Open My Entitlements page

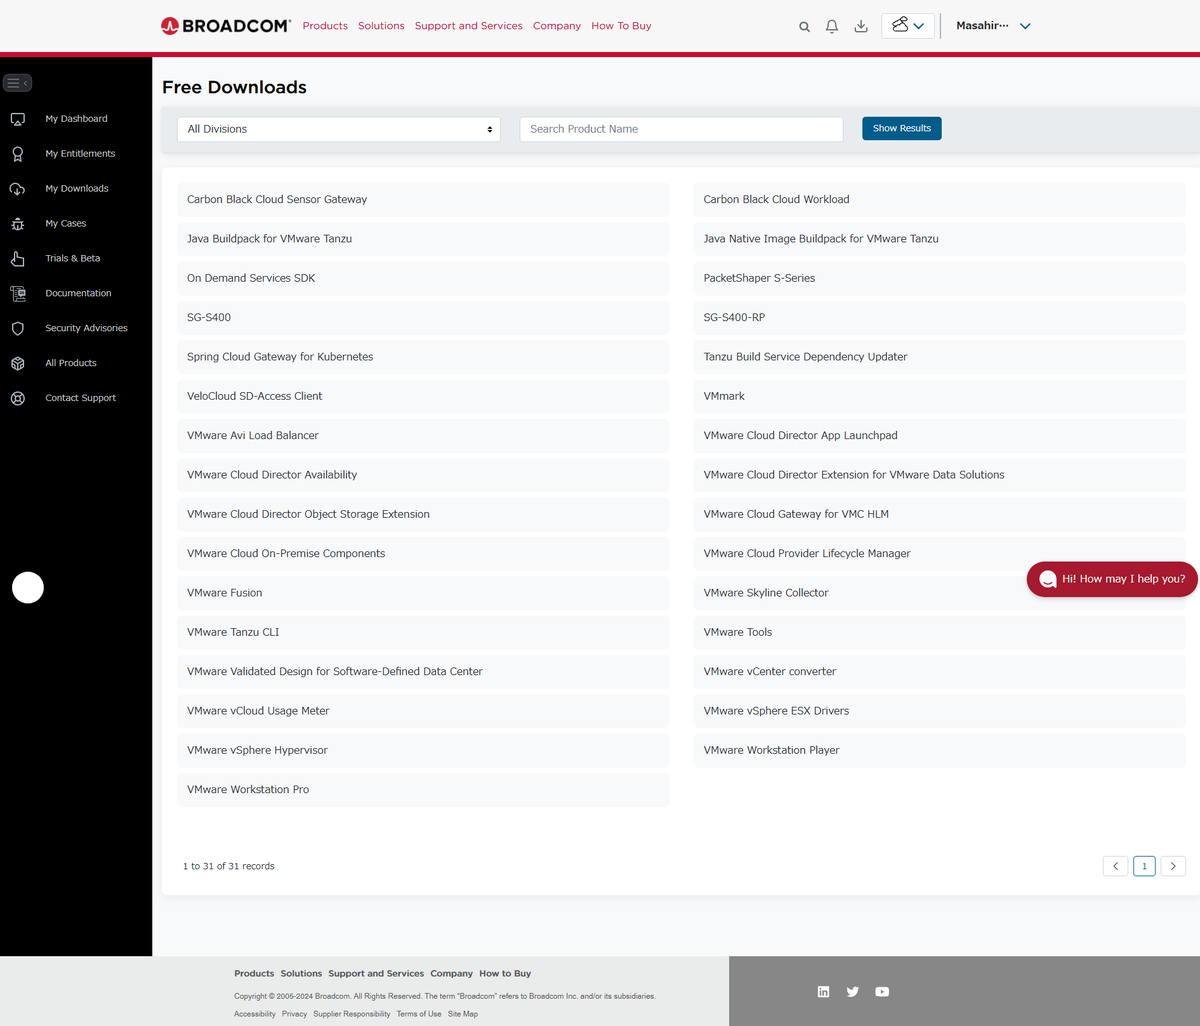click(x=80, y=154)
